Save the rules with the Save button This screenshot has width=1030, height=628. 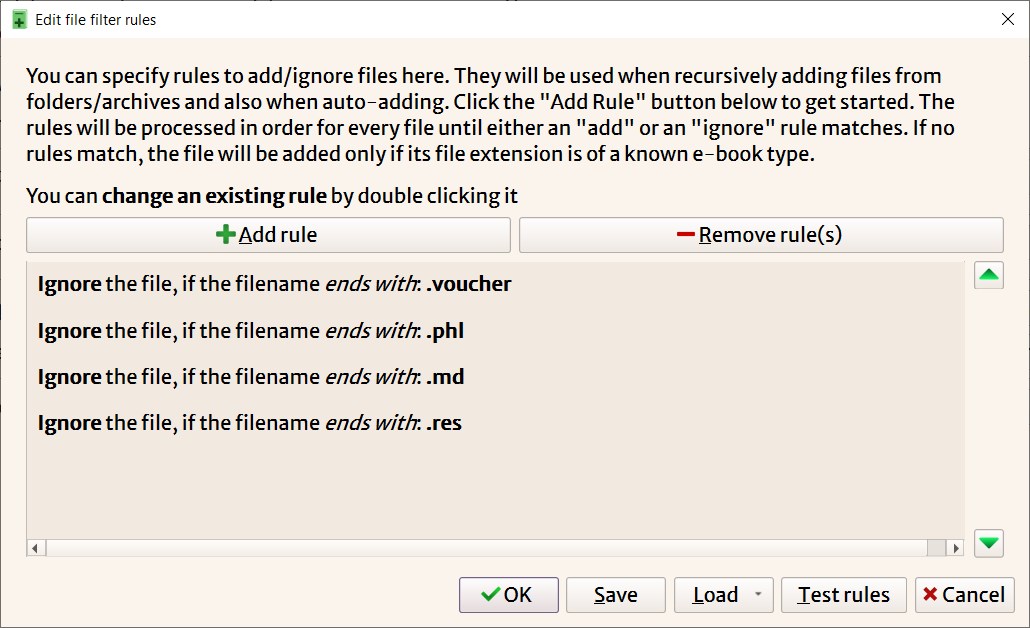point(615,595)
